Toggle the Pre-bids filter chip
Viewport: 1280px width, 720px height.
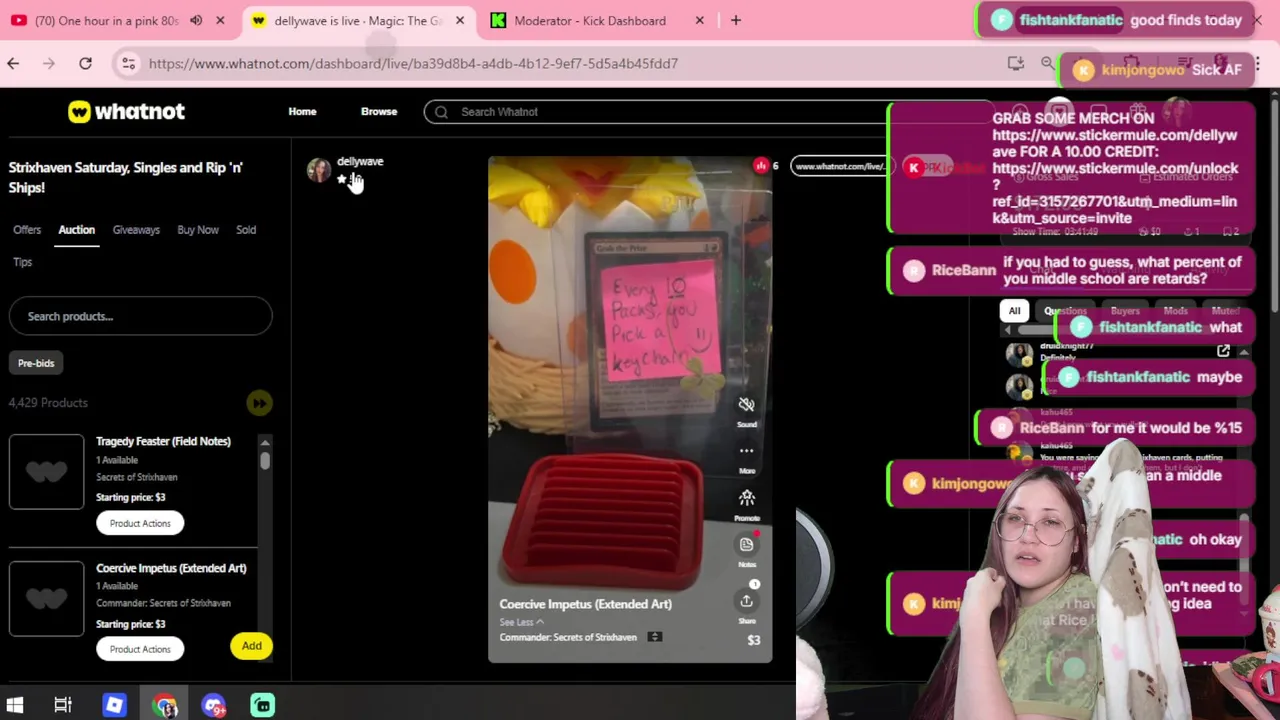[x=36, y=363]
